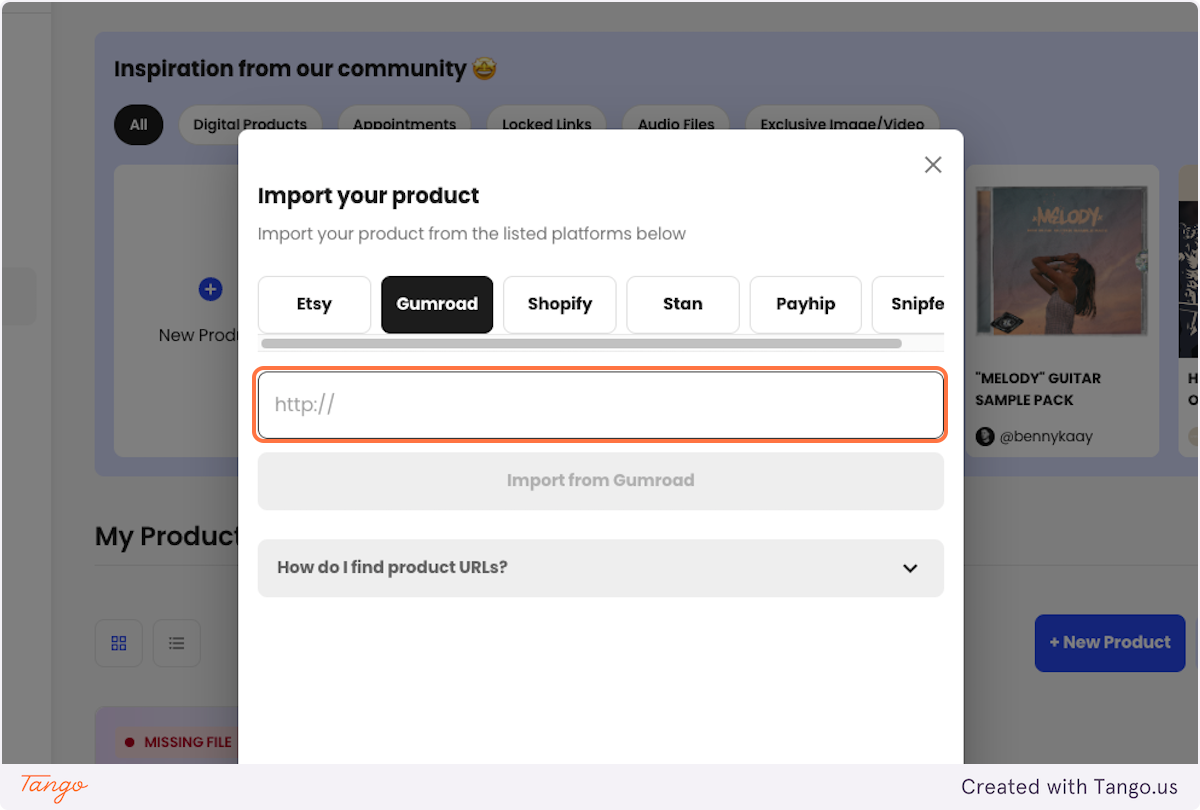Click the http:// product URL field

[601, 405]
